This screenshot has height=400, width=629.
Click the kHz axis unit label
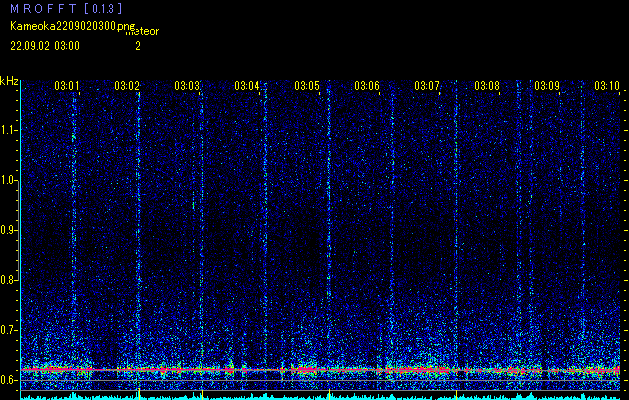(9, 81)
